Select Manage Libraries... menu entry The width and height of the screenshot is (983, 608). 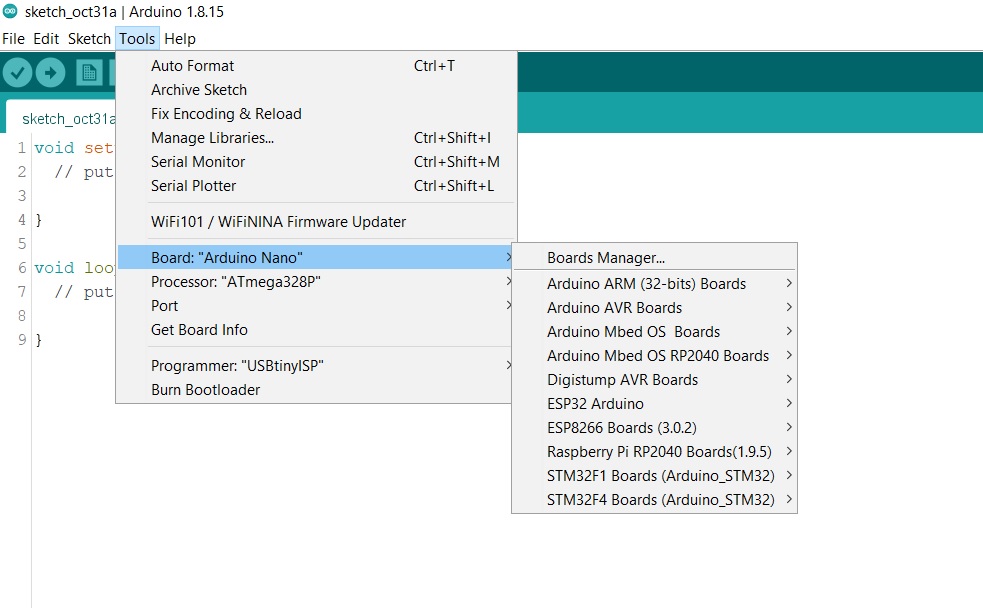click(x=212, y=138)
